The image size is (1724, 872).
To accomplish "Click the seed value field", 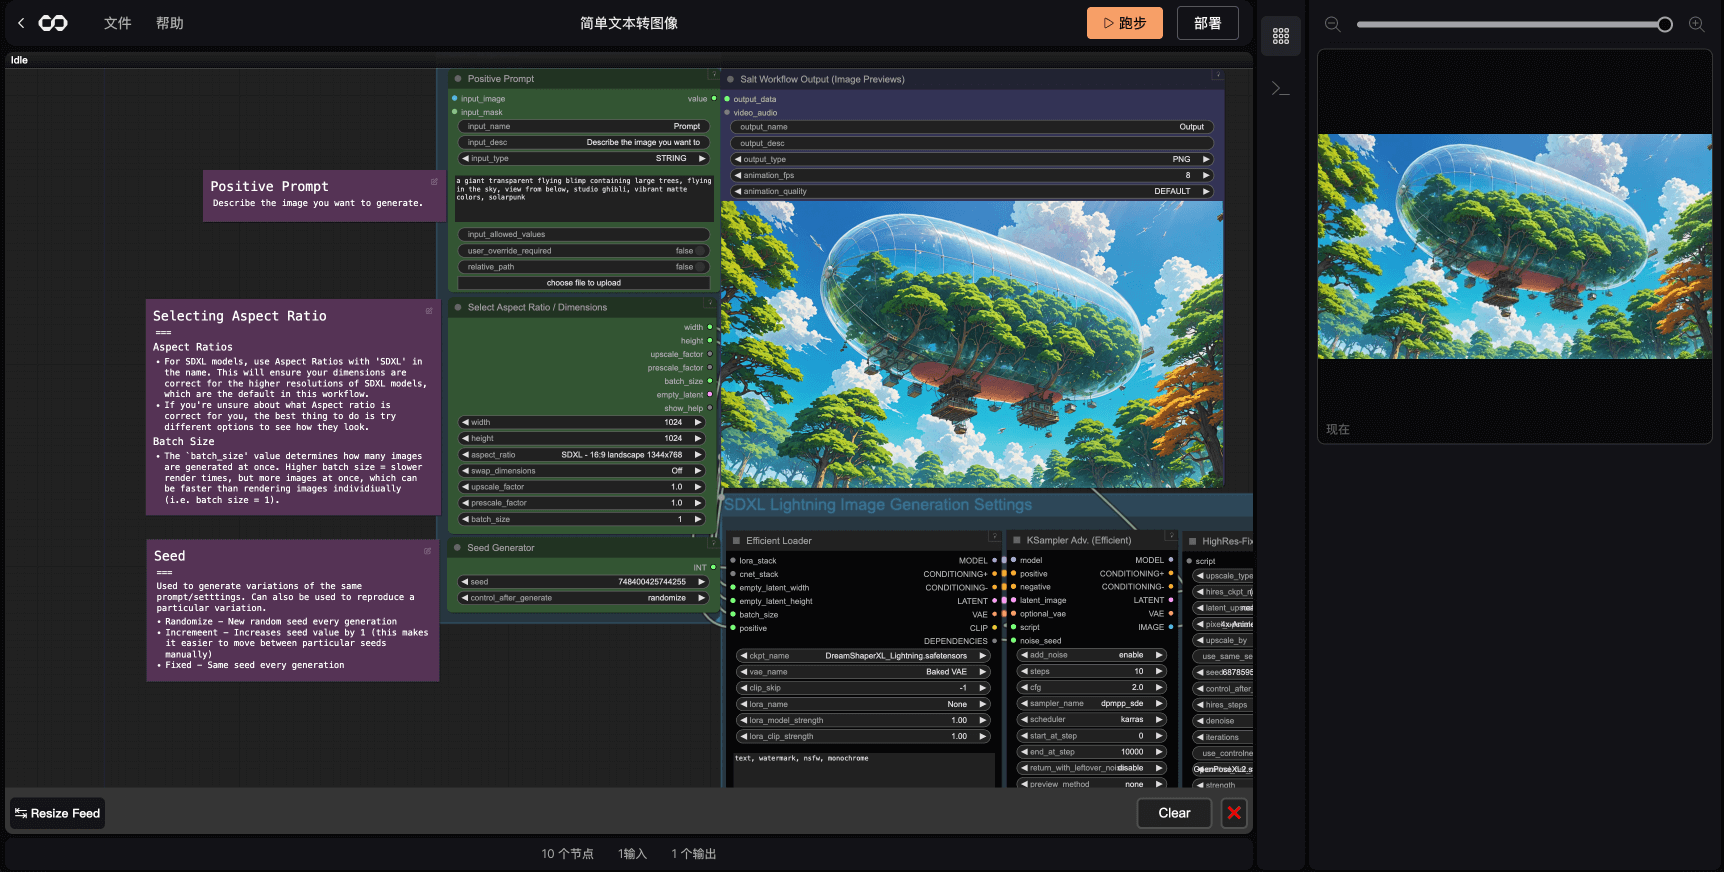I will (x=583, y=582).
